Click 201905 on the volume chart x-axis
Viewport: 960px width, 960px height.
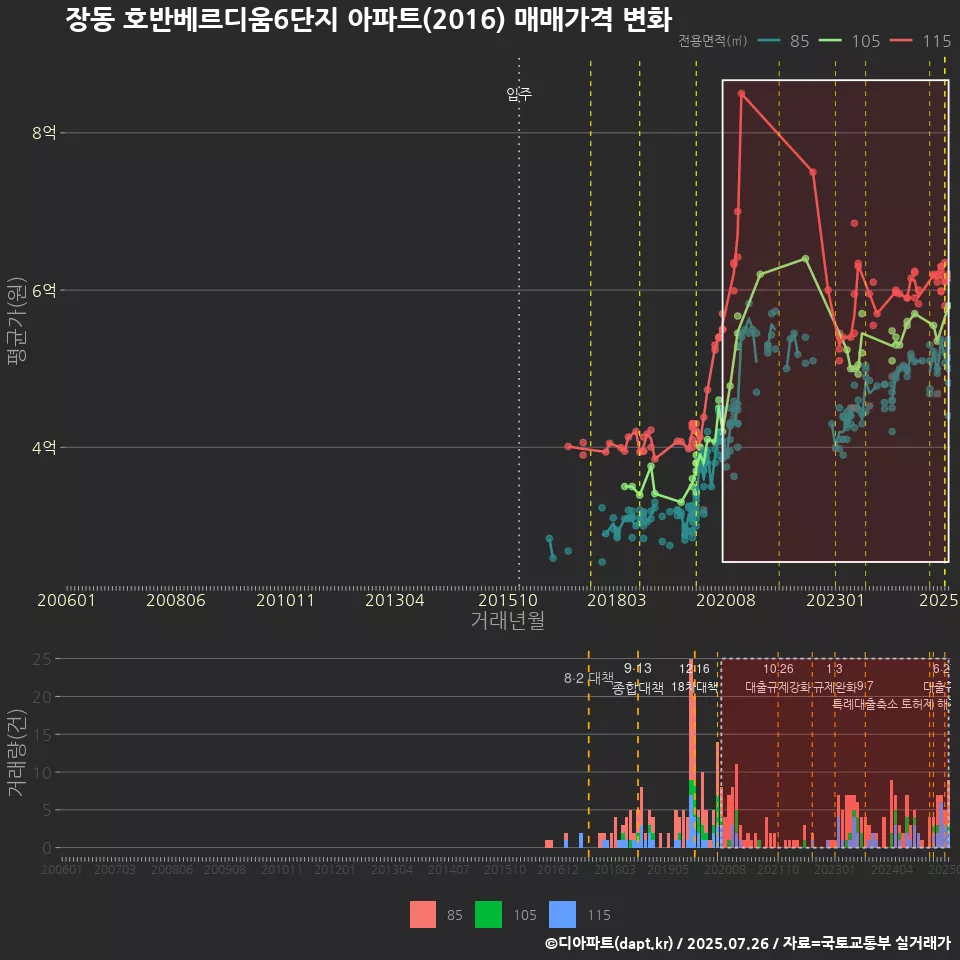pos(668,869)
